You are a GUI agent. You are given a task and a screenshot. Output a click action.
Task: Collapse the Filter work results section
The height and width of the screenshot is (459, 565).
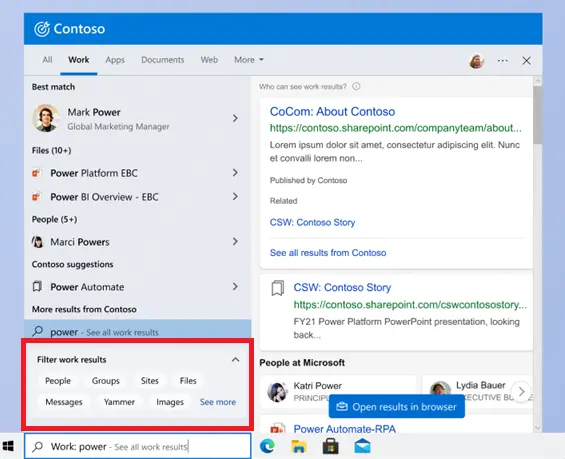[235, 360]
